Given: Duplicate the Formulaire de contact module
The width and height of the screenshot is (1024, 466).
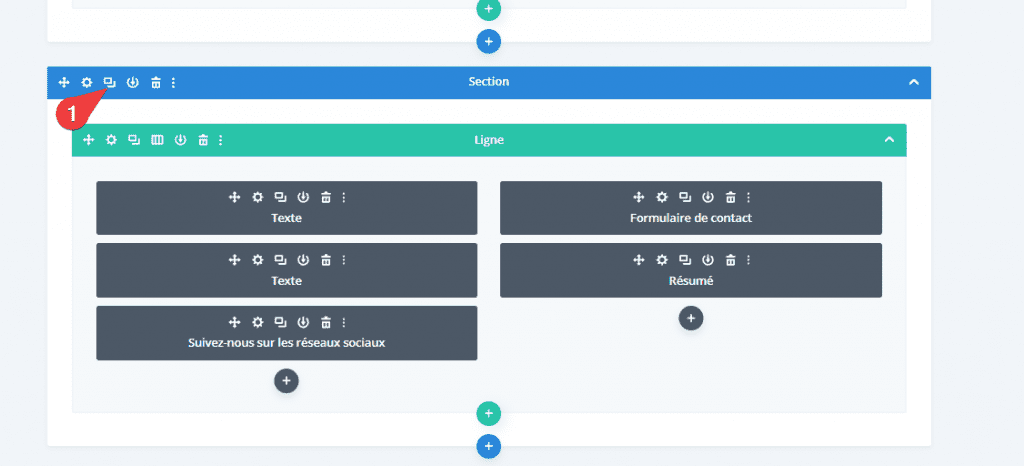Looking at the screenshot, I should click(684, 197).
